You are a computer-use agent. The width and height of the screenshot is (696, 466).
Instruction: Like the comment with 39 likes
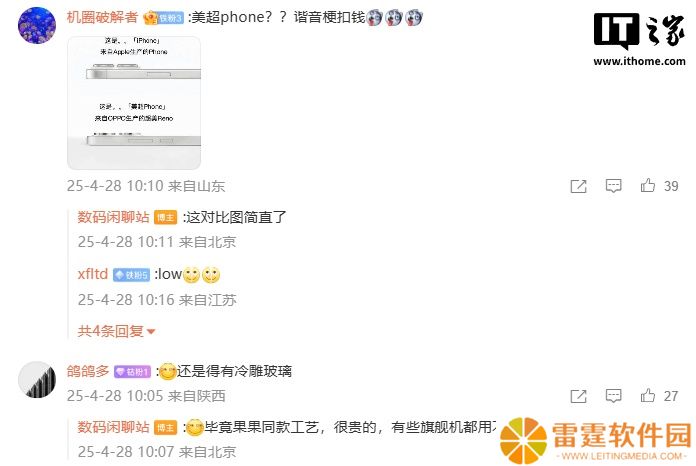pyautogui.click(x=648, y=186)
